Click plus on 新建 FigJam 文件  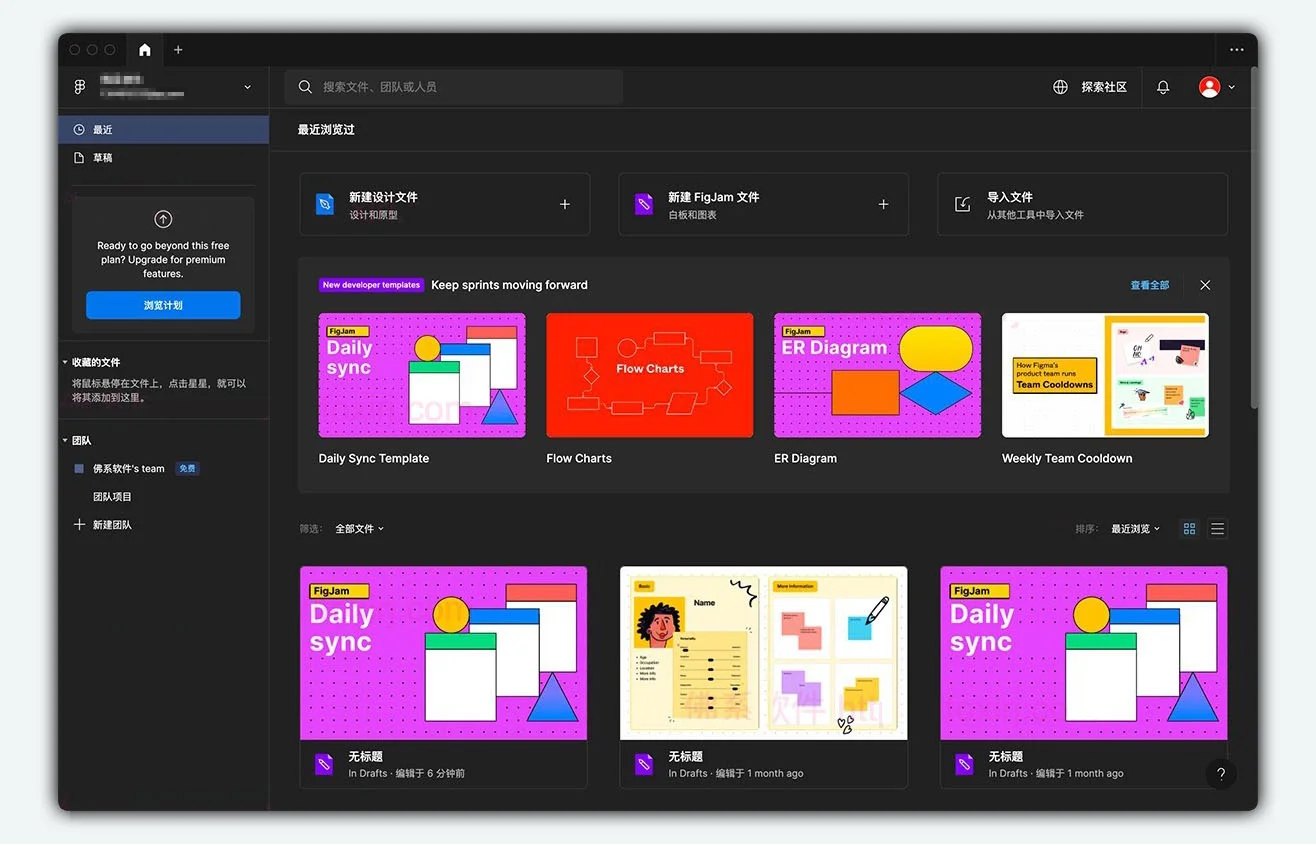tap(883, 204)
